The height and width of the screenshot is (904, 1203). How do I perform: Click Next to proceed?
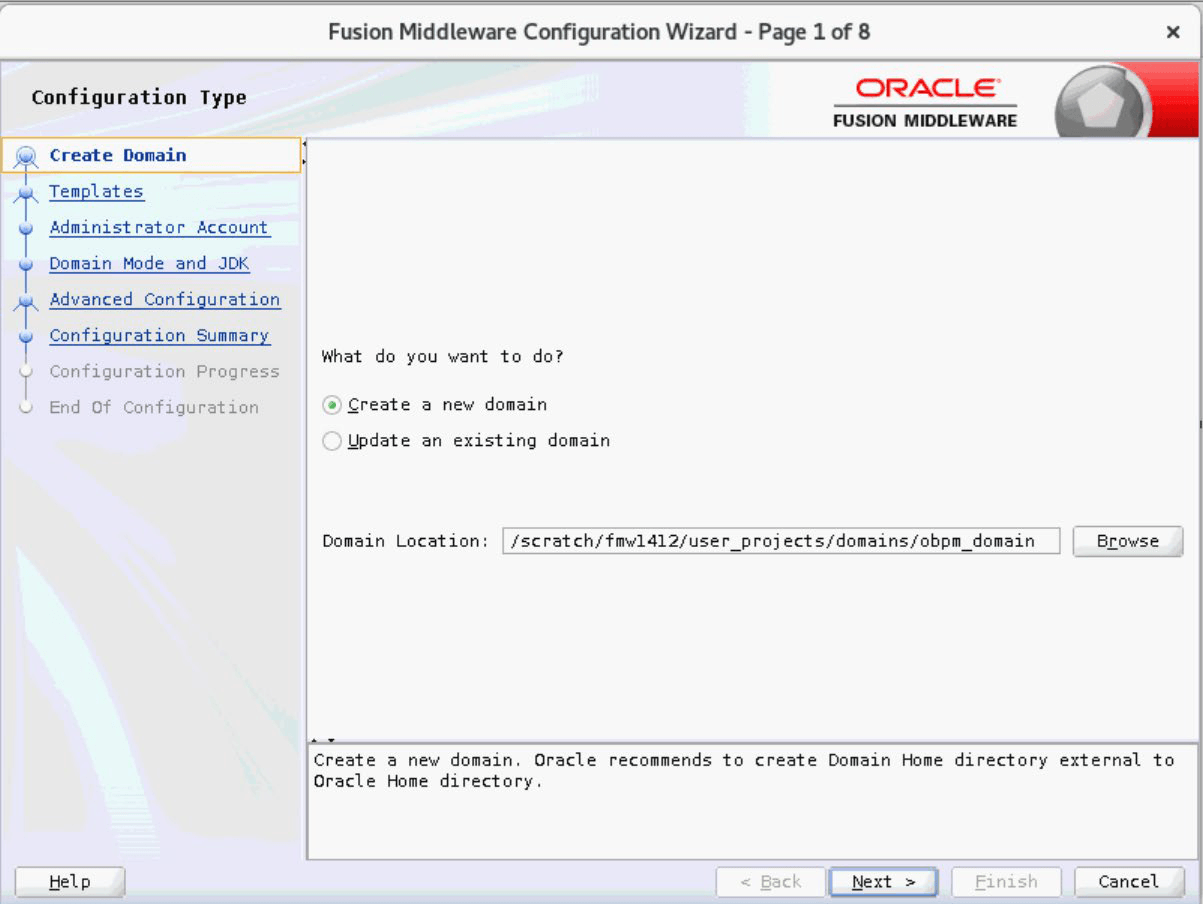pyautogui.click(x=881, y=881)
